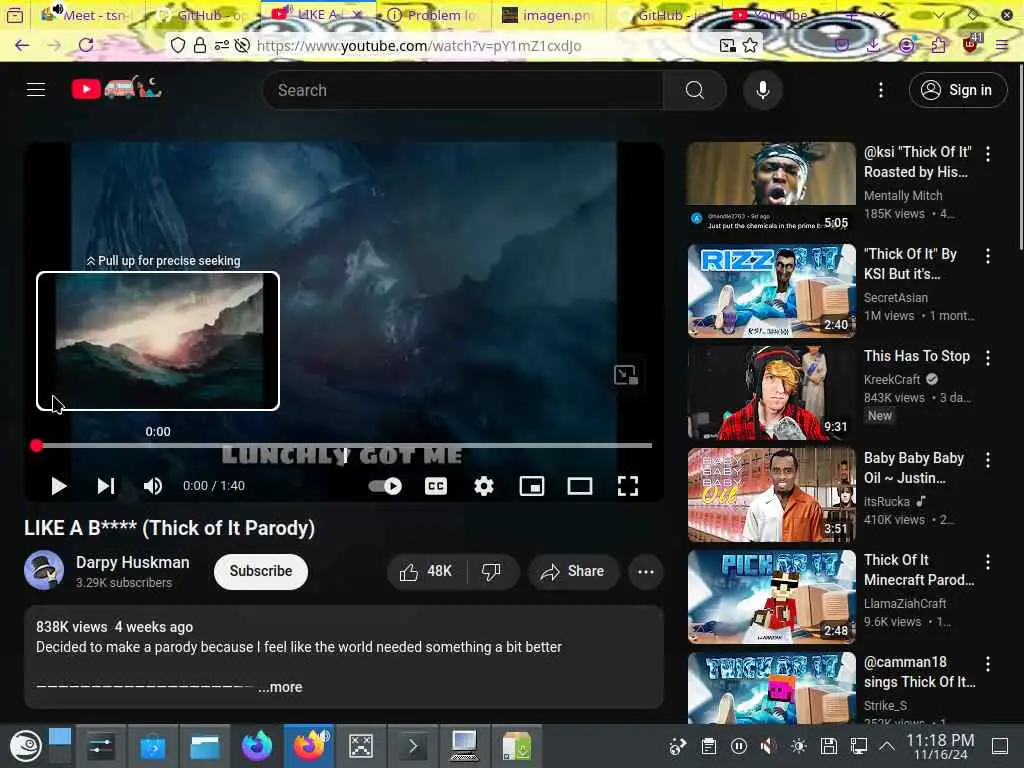Viewport: 1024px width, 768px height.
Task: Toggle closed captions with the CC button
Action: 436,486
